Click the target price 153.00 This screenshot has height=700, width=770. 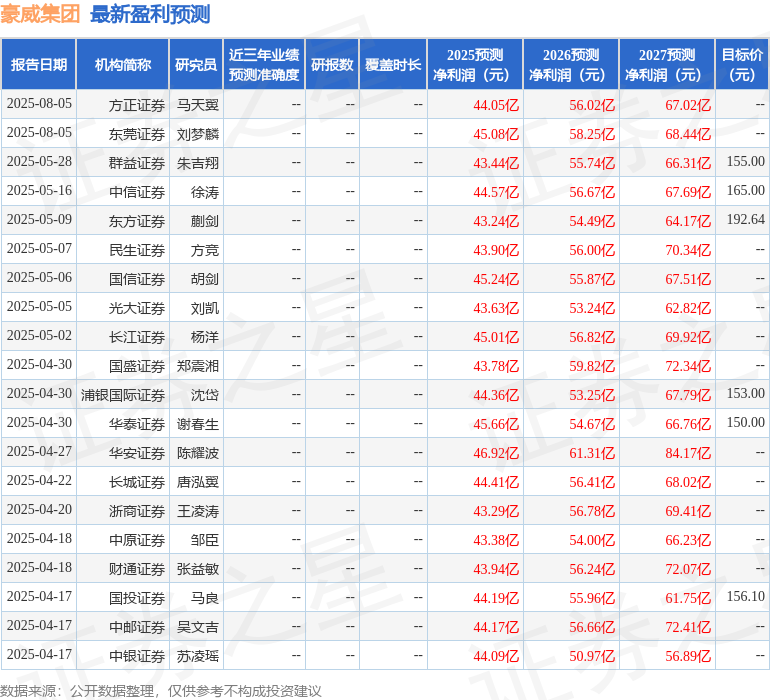point(745,393)
